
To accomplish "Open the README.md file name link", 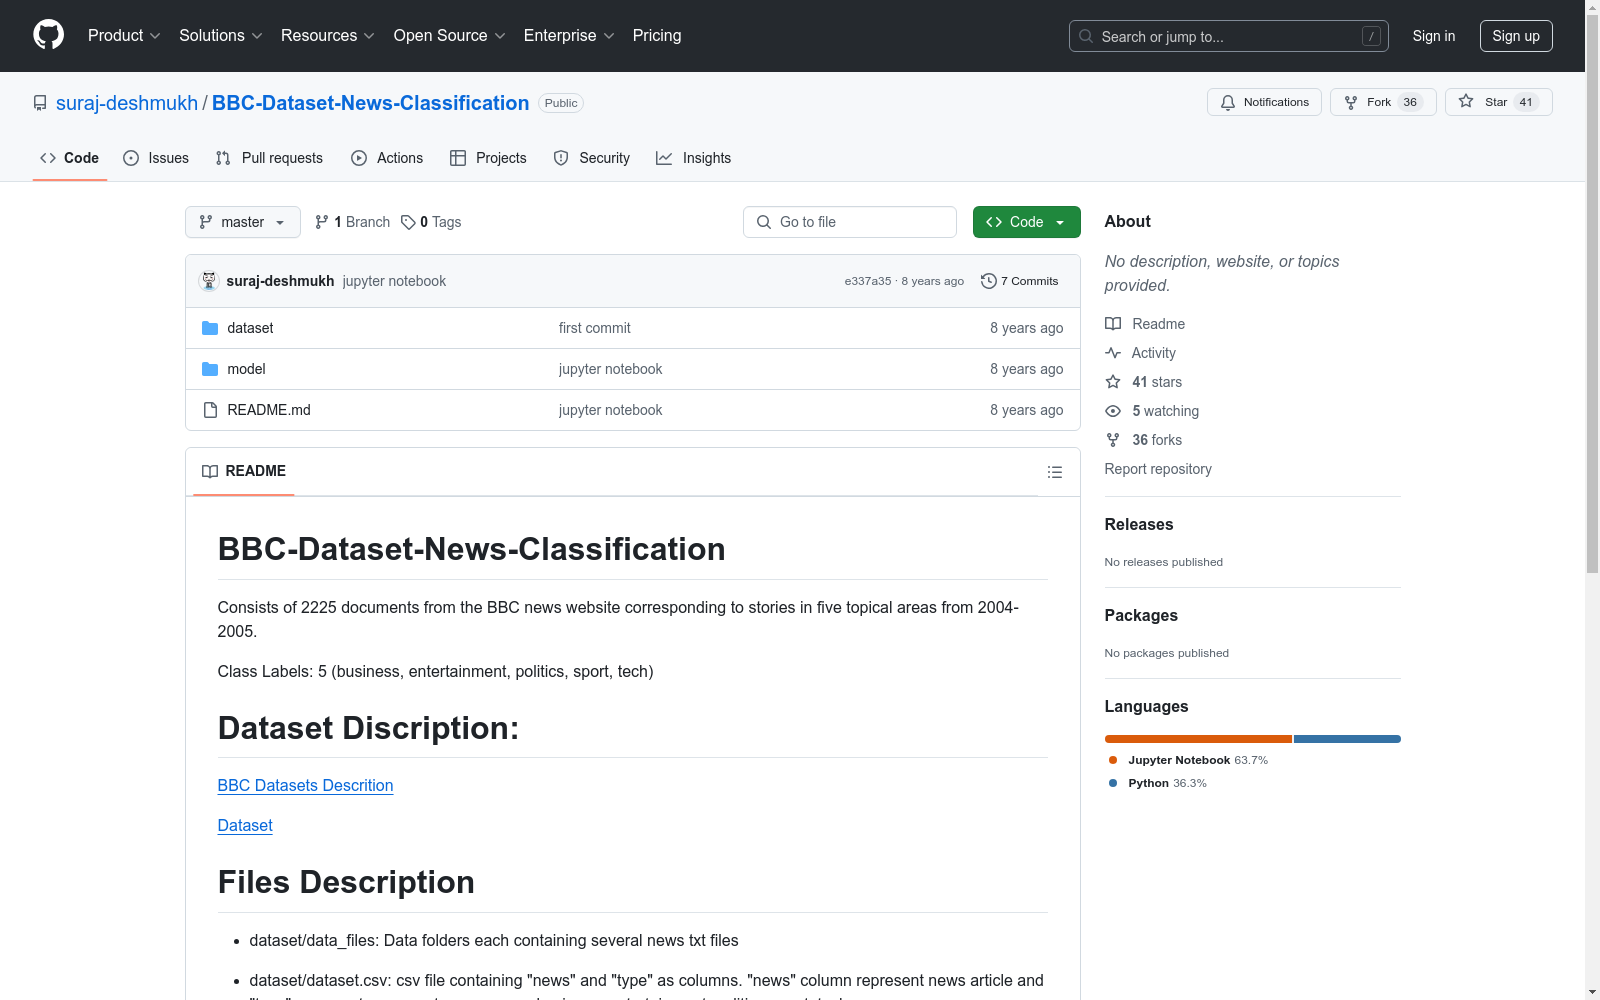I will click(x=269, y=410).
